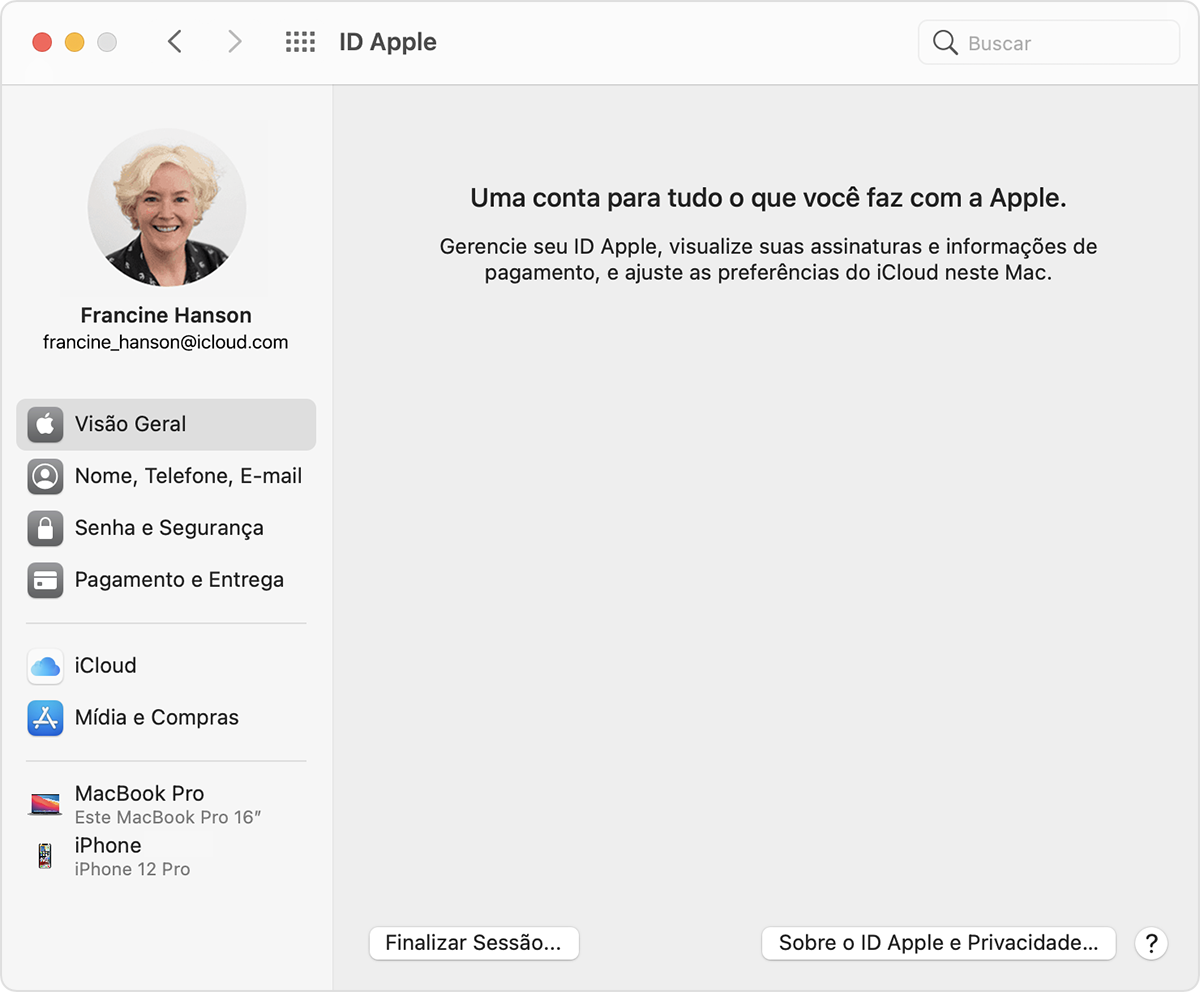Click the magnifying glass search icon
1200x992 pixels.
945,43
